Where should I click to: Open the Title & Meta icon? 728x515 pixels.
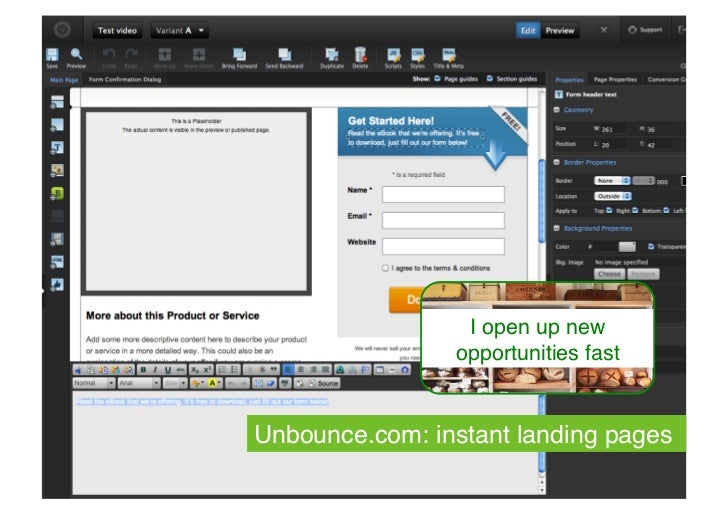448,55
